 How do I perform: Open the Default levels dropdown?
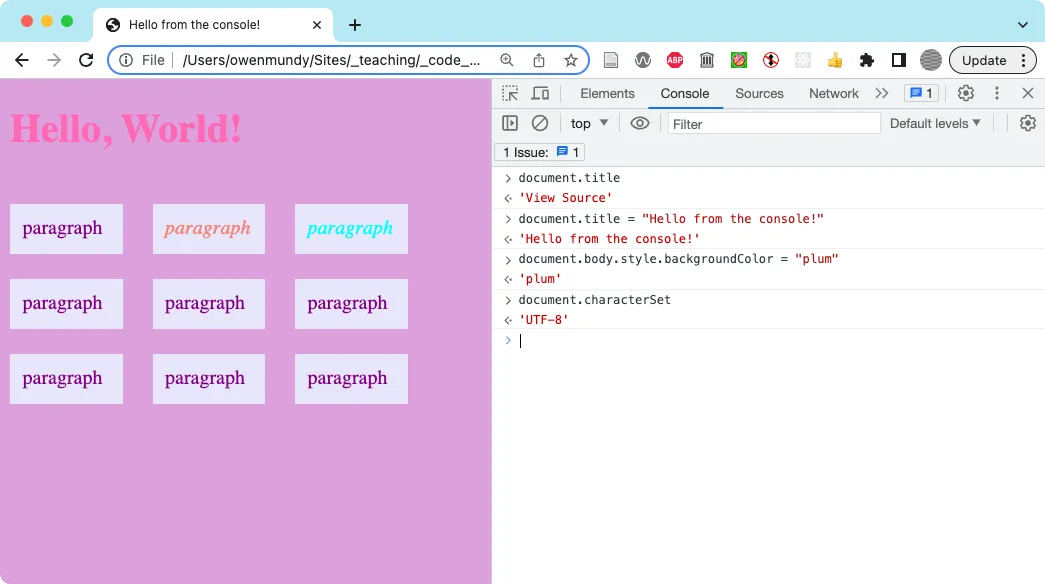pos(935,122)
